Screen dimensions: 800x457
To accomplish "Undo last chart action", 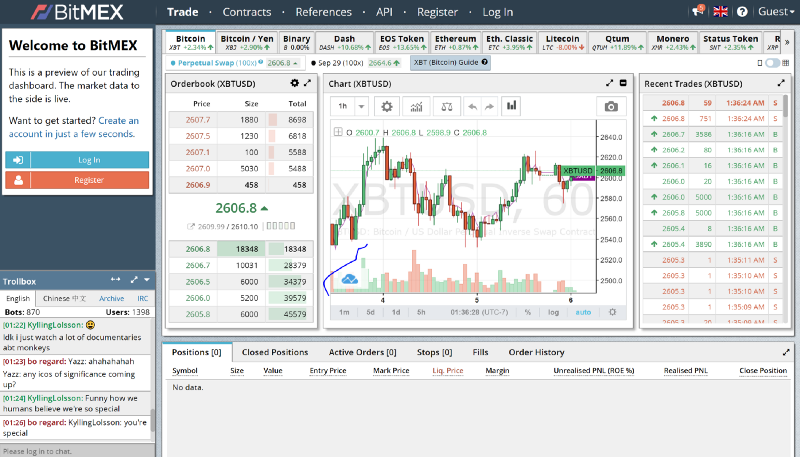I will (472, 106).
